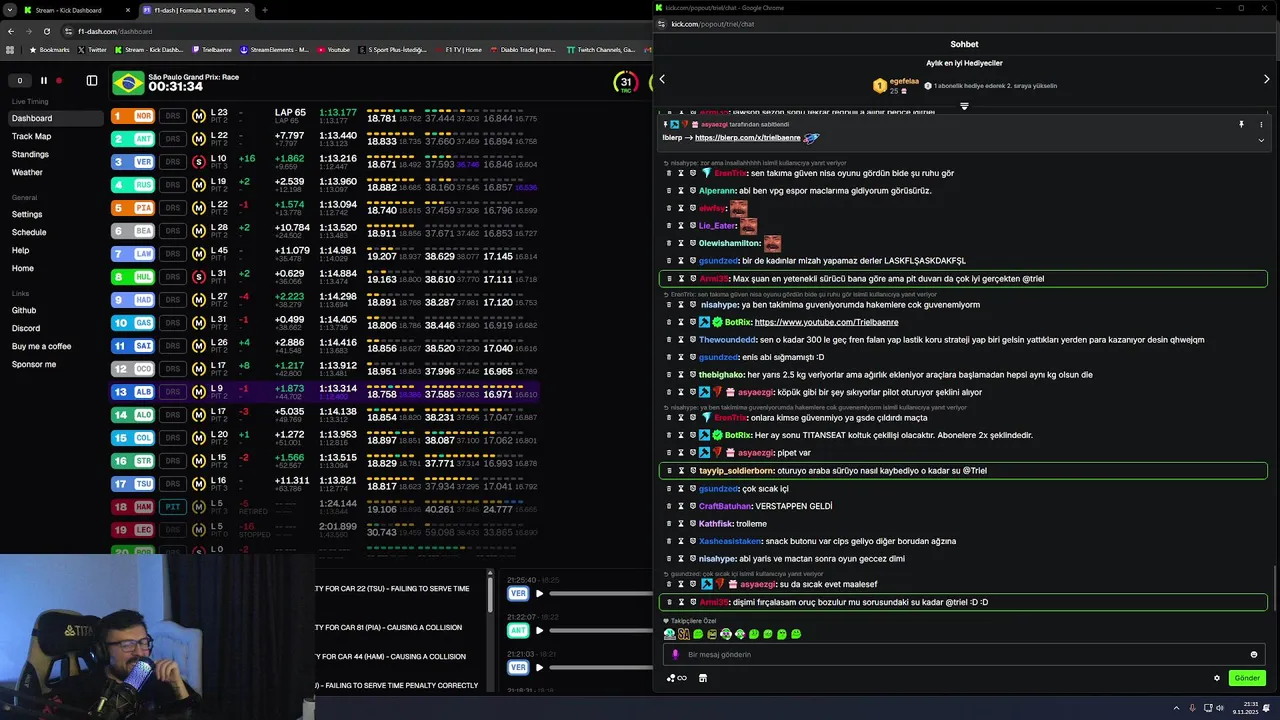Collapse the gift leaderboard panel handle
Viewport: 1280px width, 720px height.
click(x=964, y=106)
